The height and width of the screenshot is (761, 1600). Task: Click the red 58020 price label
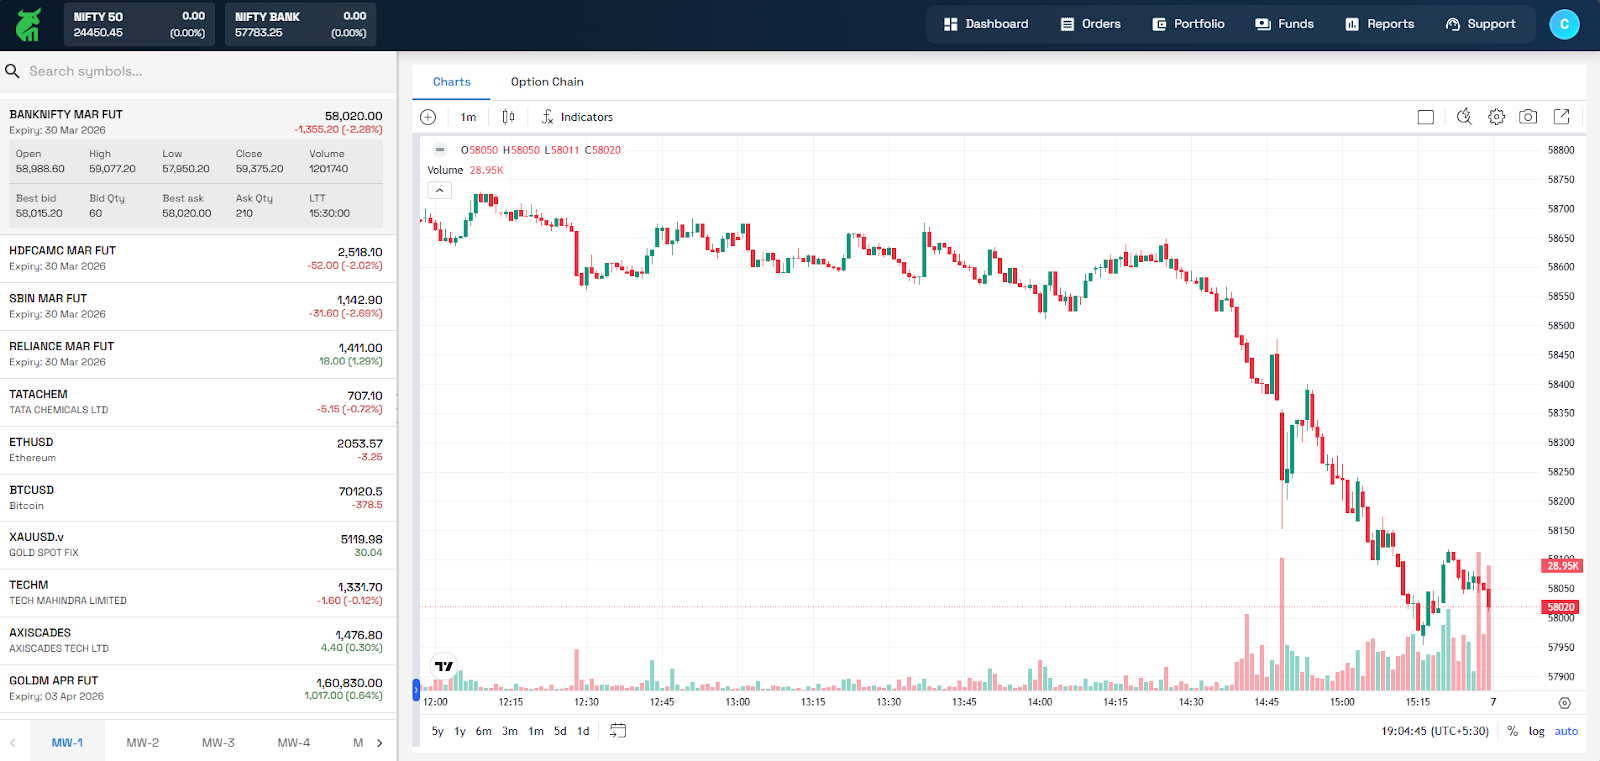(1561, 607)
